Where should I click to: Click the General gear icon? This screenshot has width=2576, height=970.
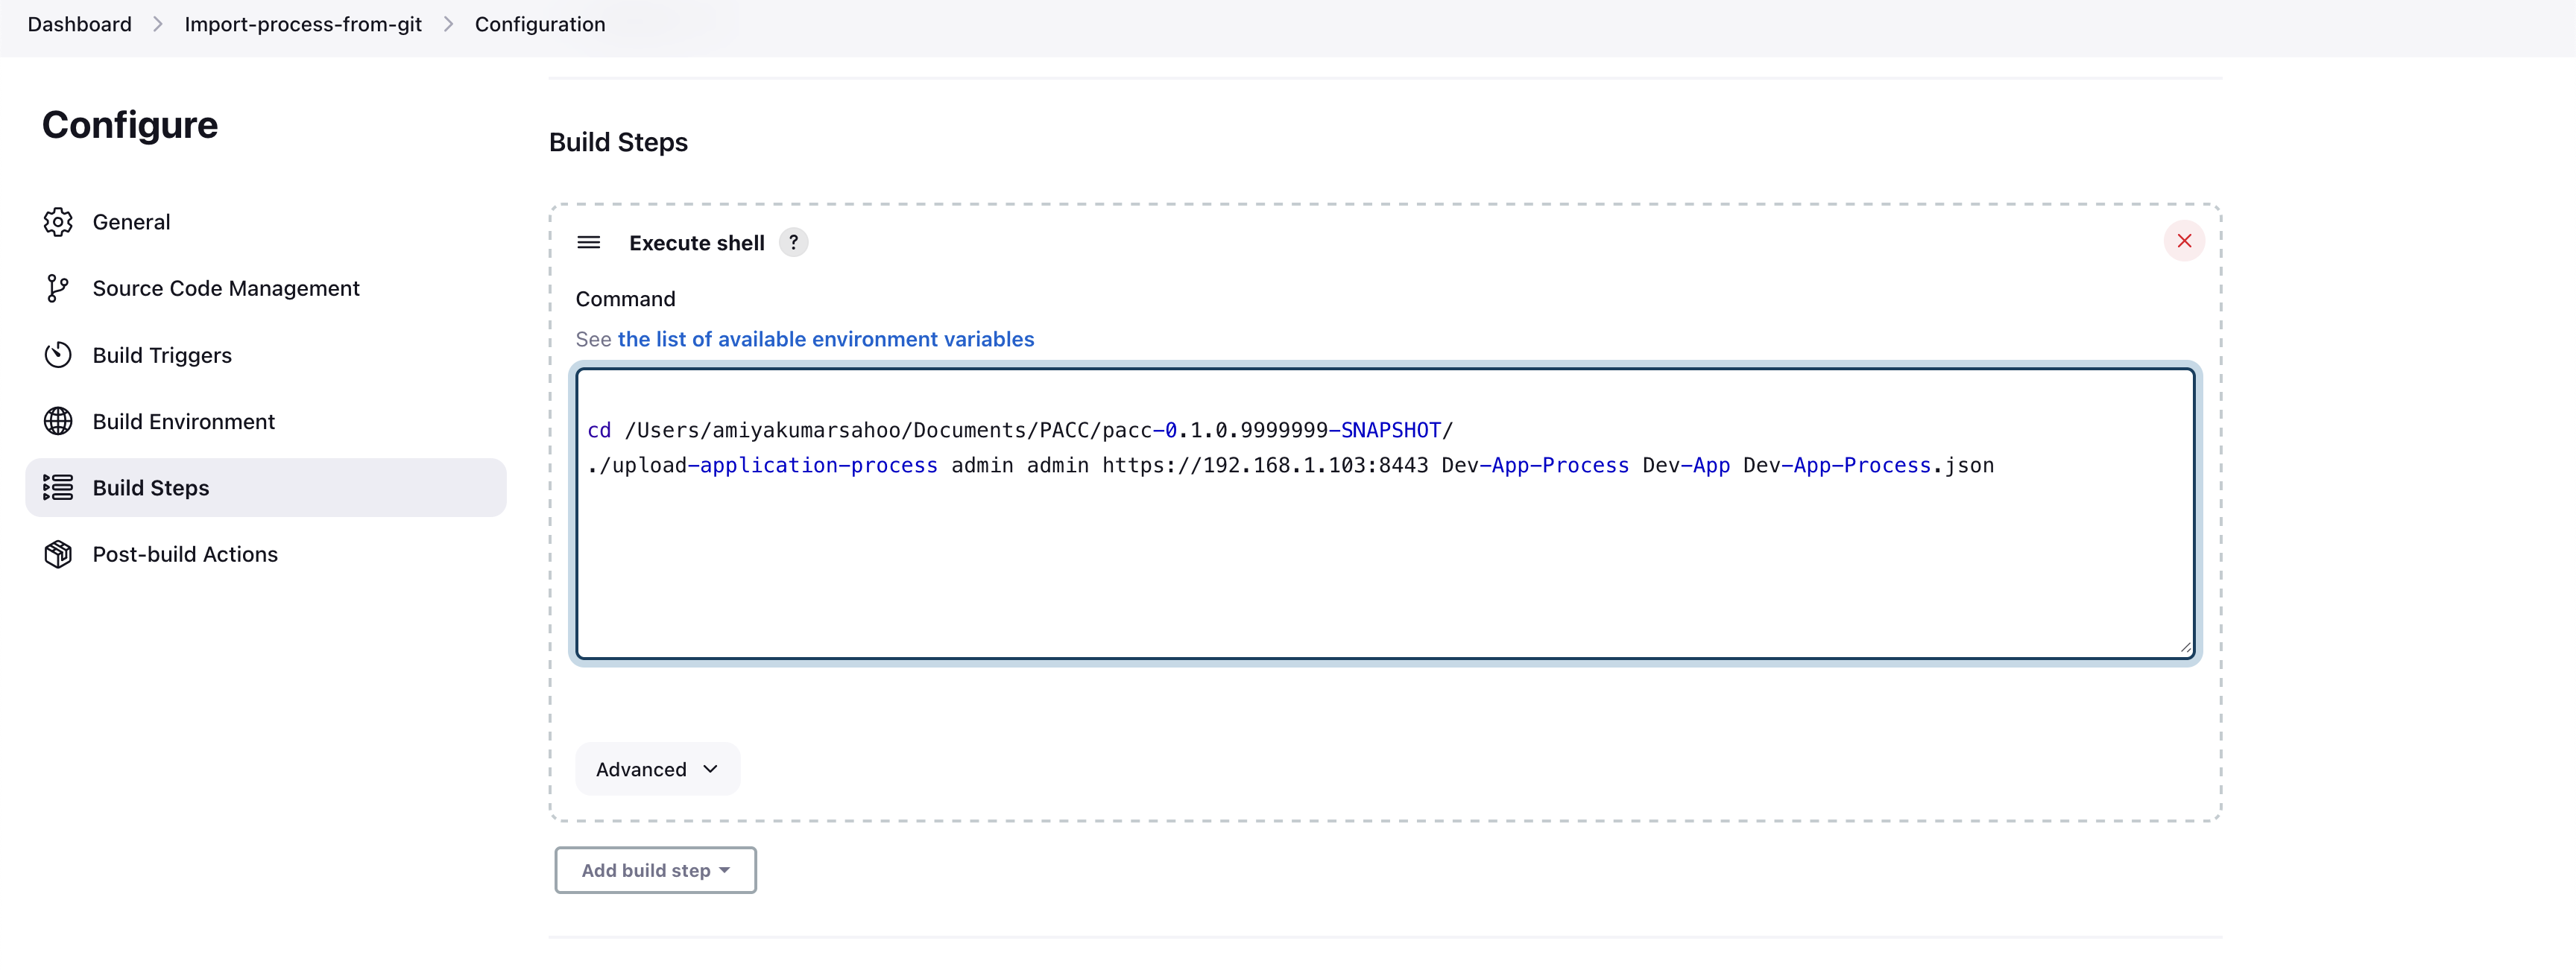click(58, 222)
